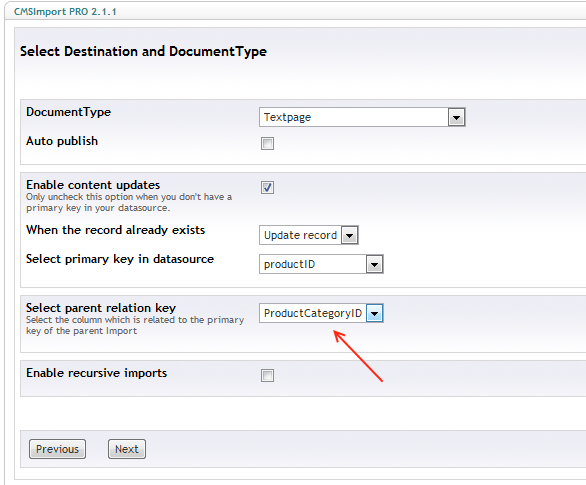This screenshot has height=485, width=586.
Task: Click the ProductCategoryID combo box text
Action: coord(313,313)
